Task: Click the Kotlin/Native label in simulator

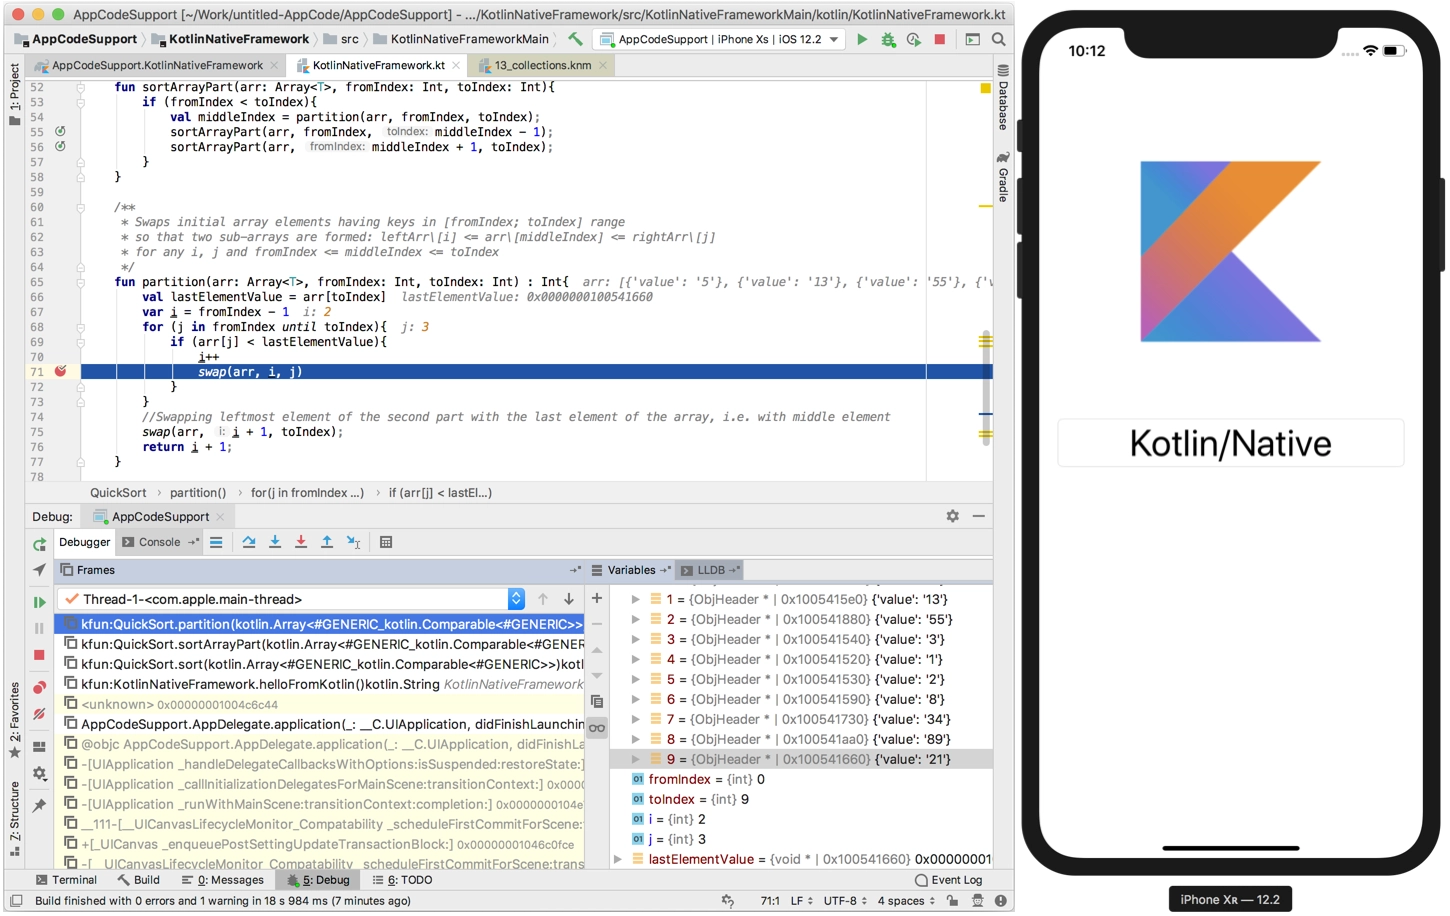Action: tap(1230, 443)
